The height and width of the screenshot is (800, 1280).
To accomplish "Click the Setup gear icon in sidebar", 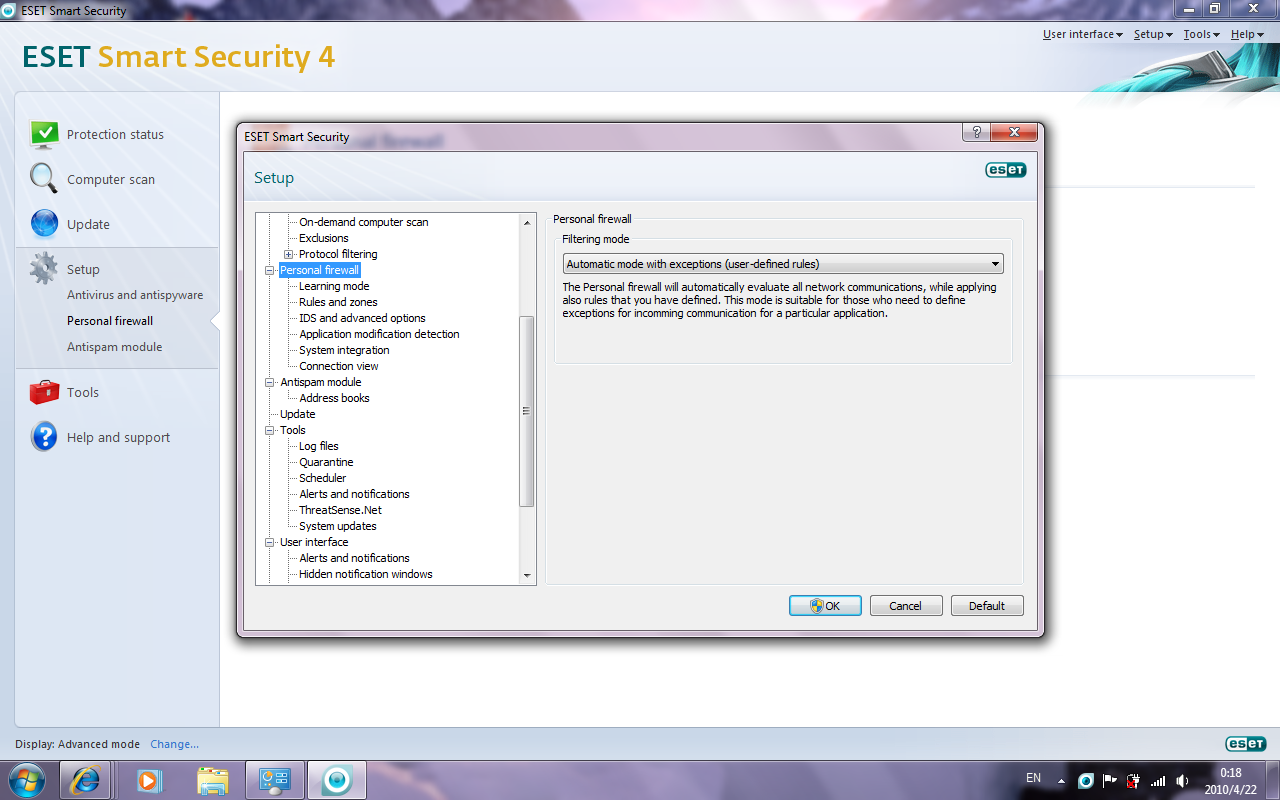I will pyautogui.click(x=44, y=269).
